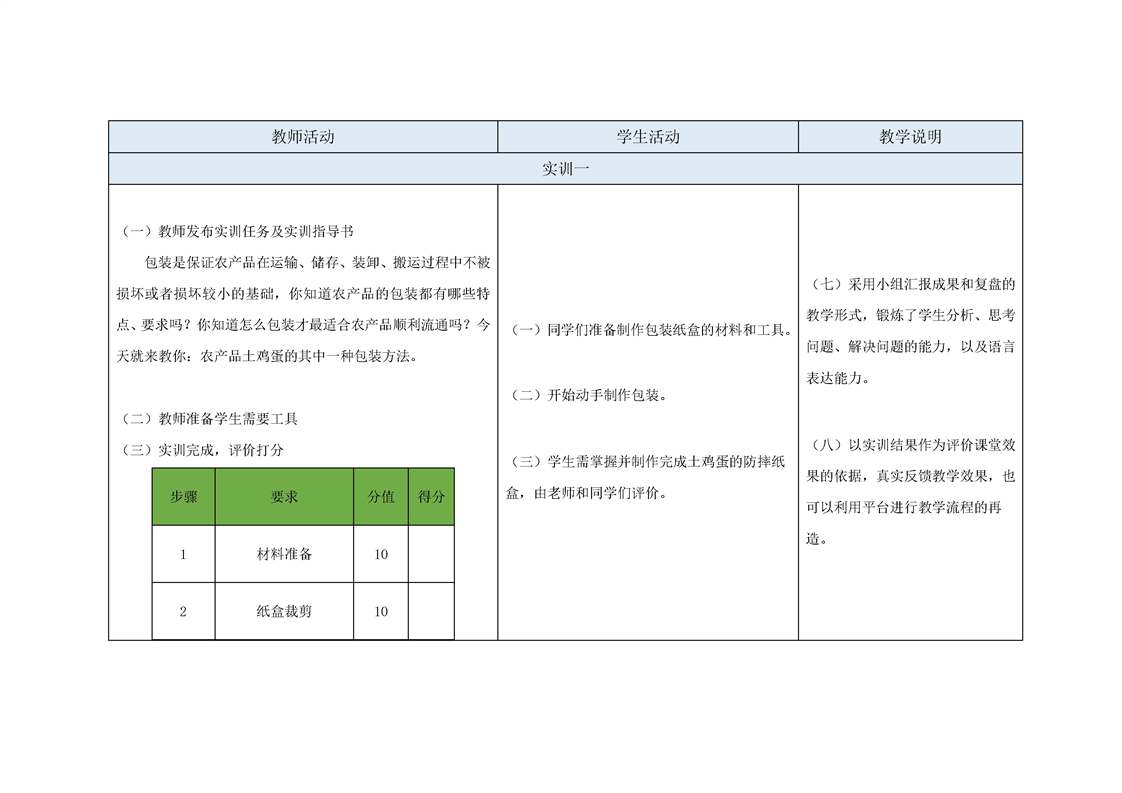The image size is (1122, 793).
Task: Click the paragraph （七）采用小组汇报成果和复盘
Action: 910,331
